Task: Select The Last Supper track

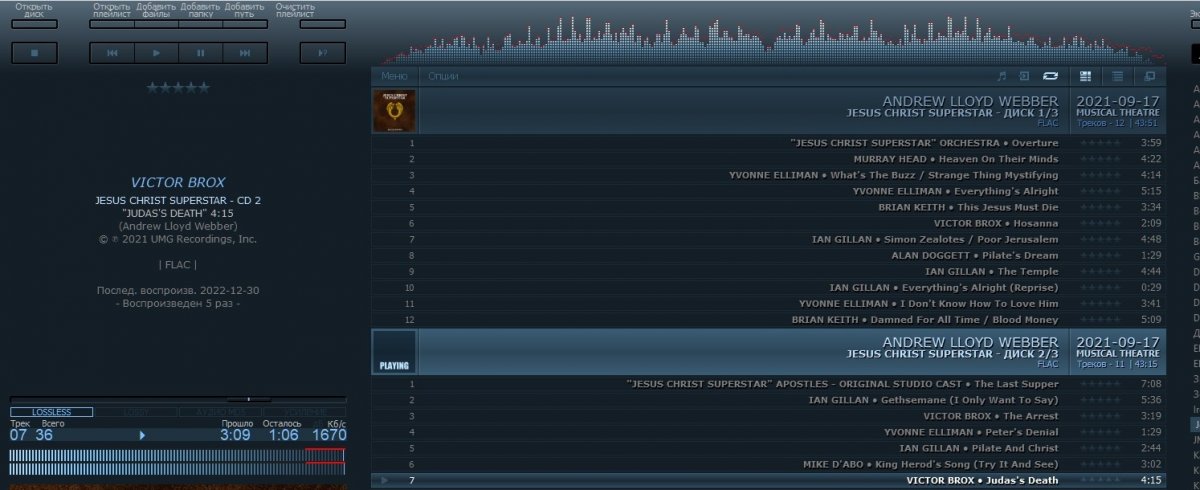Action: [x=768, y=384]
